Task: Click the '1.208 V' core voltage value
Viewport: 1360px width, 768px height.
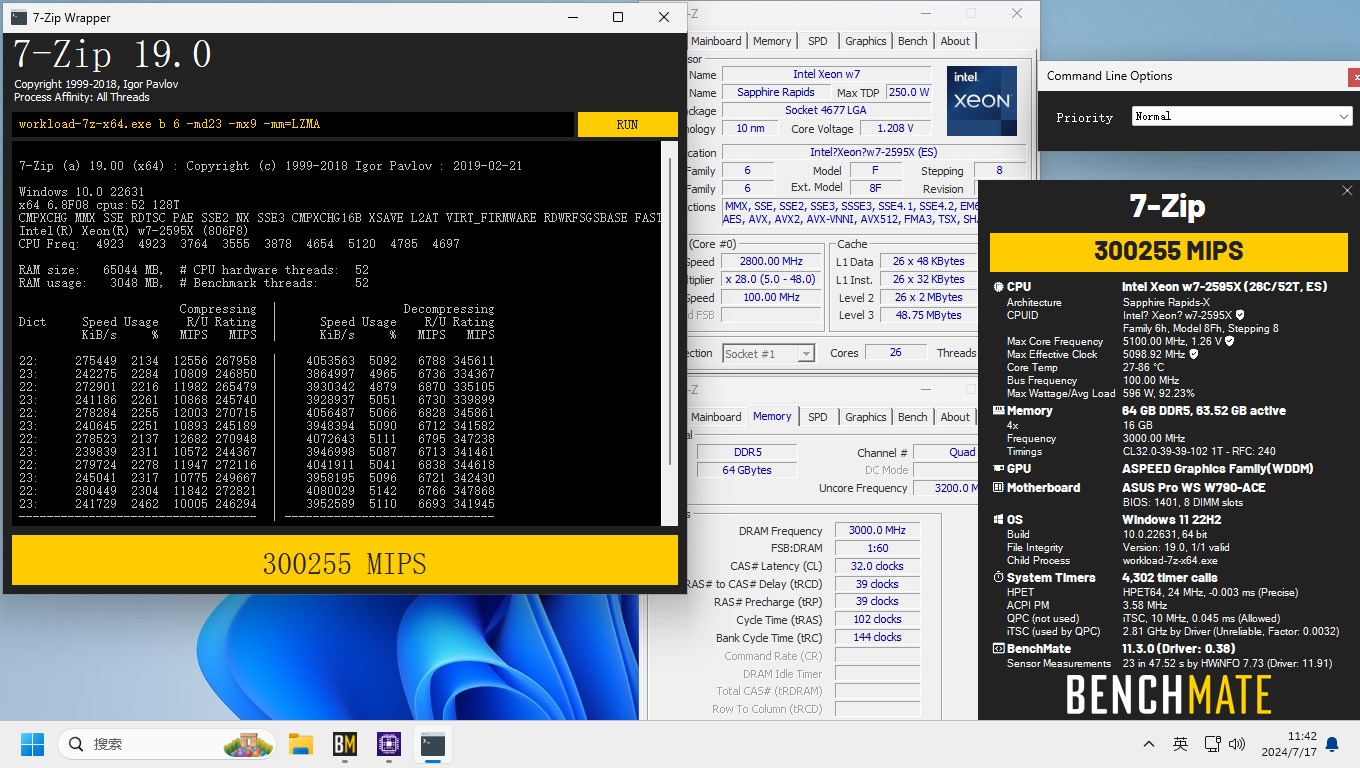Action: tap(894, 128)
